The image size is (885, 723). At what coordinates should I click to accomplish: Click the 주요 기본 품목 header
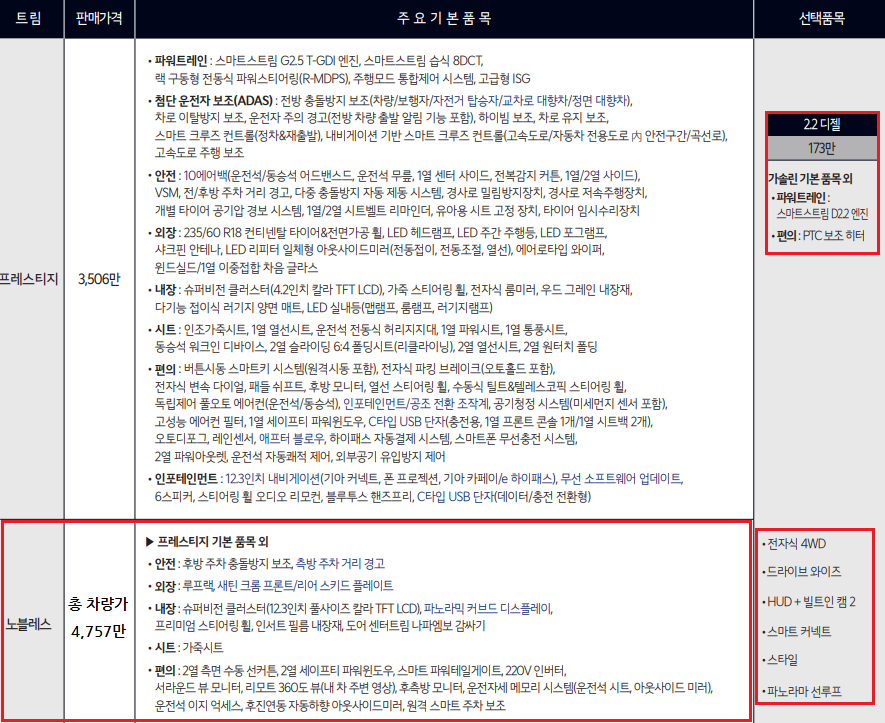click(443, 19)
